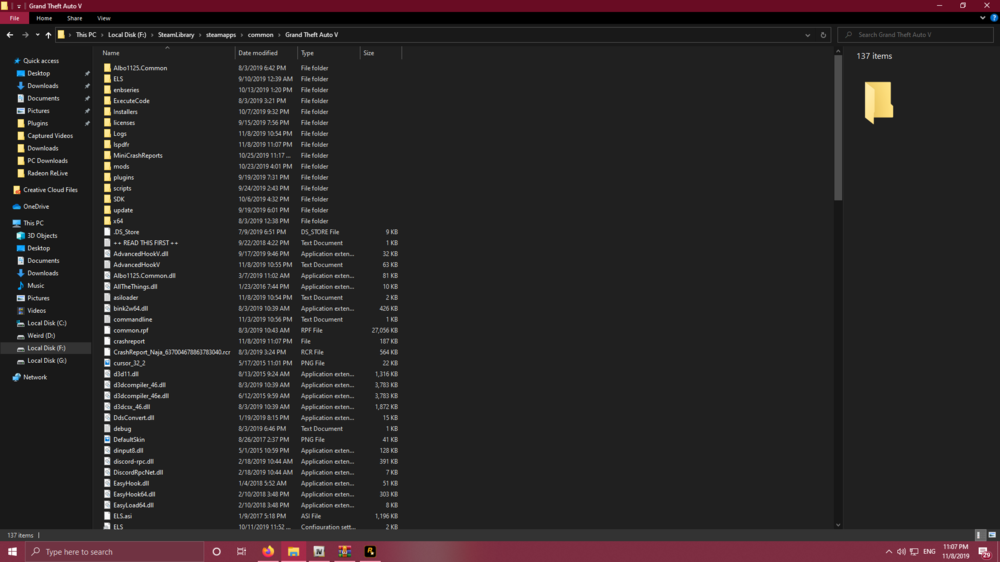Open Captured Videos in sidebar
This screenshot has width=1000, height=562.
(x=50, y=136)
